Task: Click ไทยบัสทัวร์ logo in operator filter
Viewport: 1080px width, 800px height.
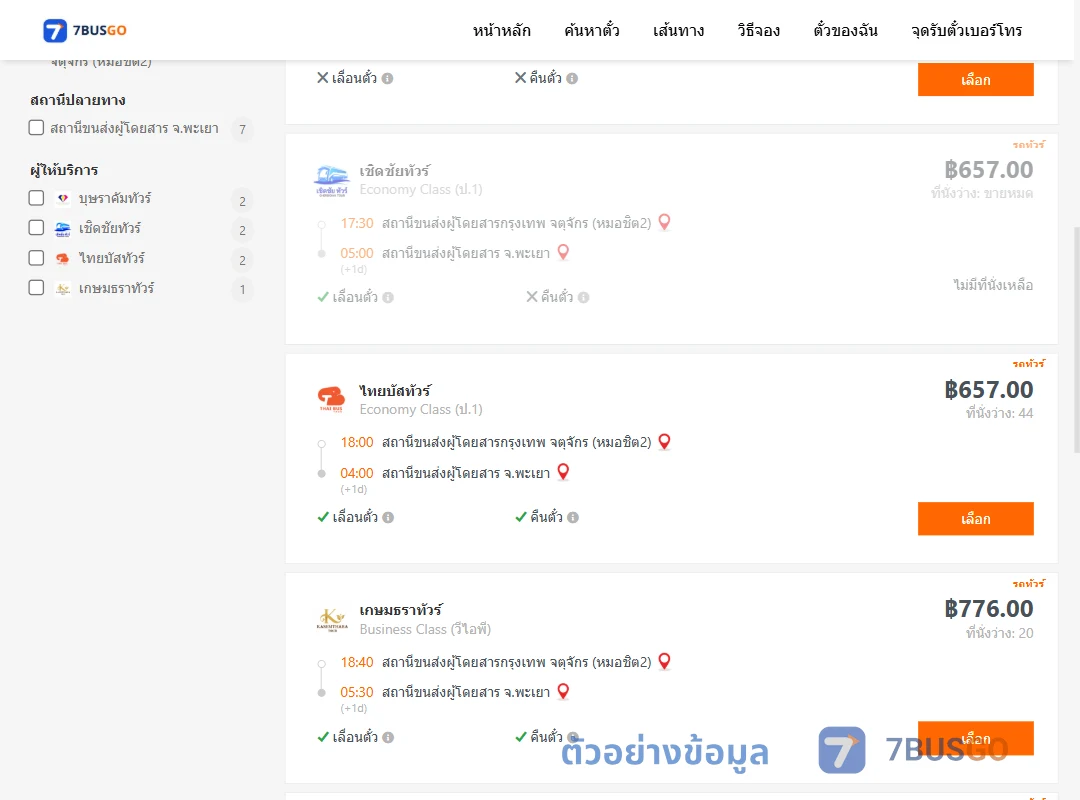Action: pos(63,258)
